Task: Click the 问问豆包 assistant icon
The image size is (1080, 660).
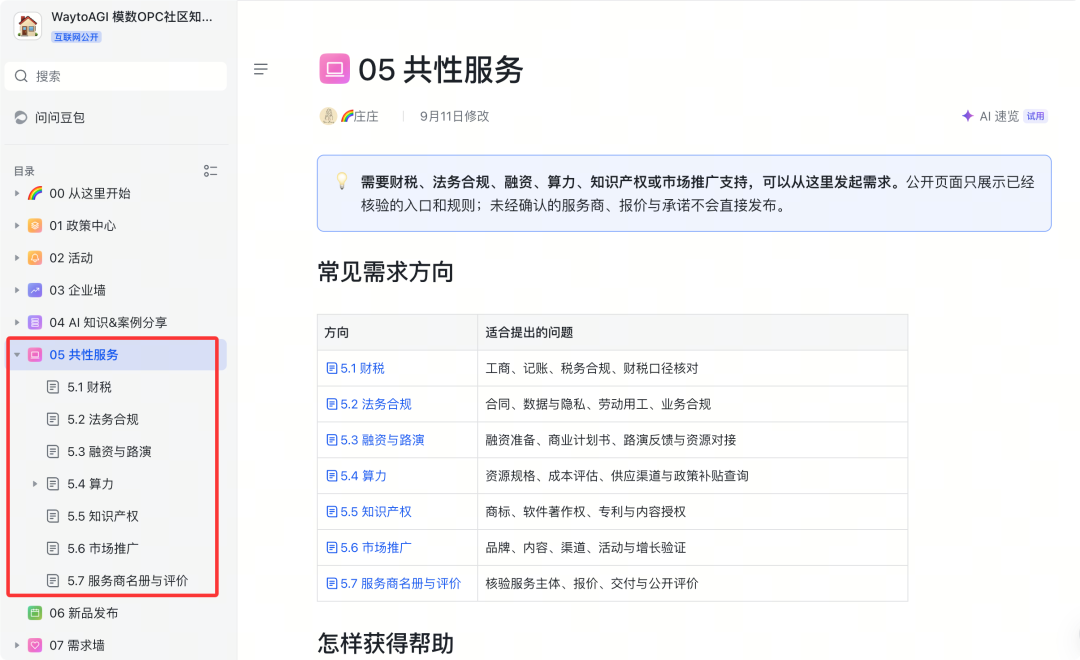Action: 21,118
